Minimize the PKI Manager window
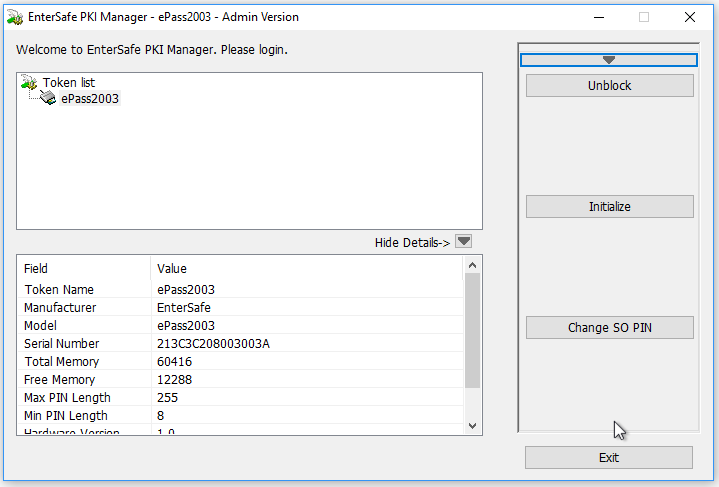 [598, 17]
